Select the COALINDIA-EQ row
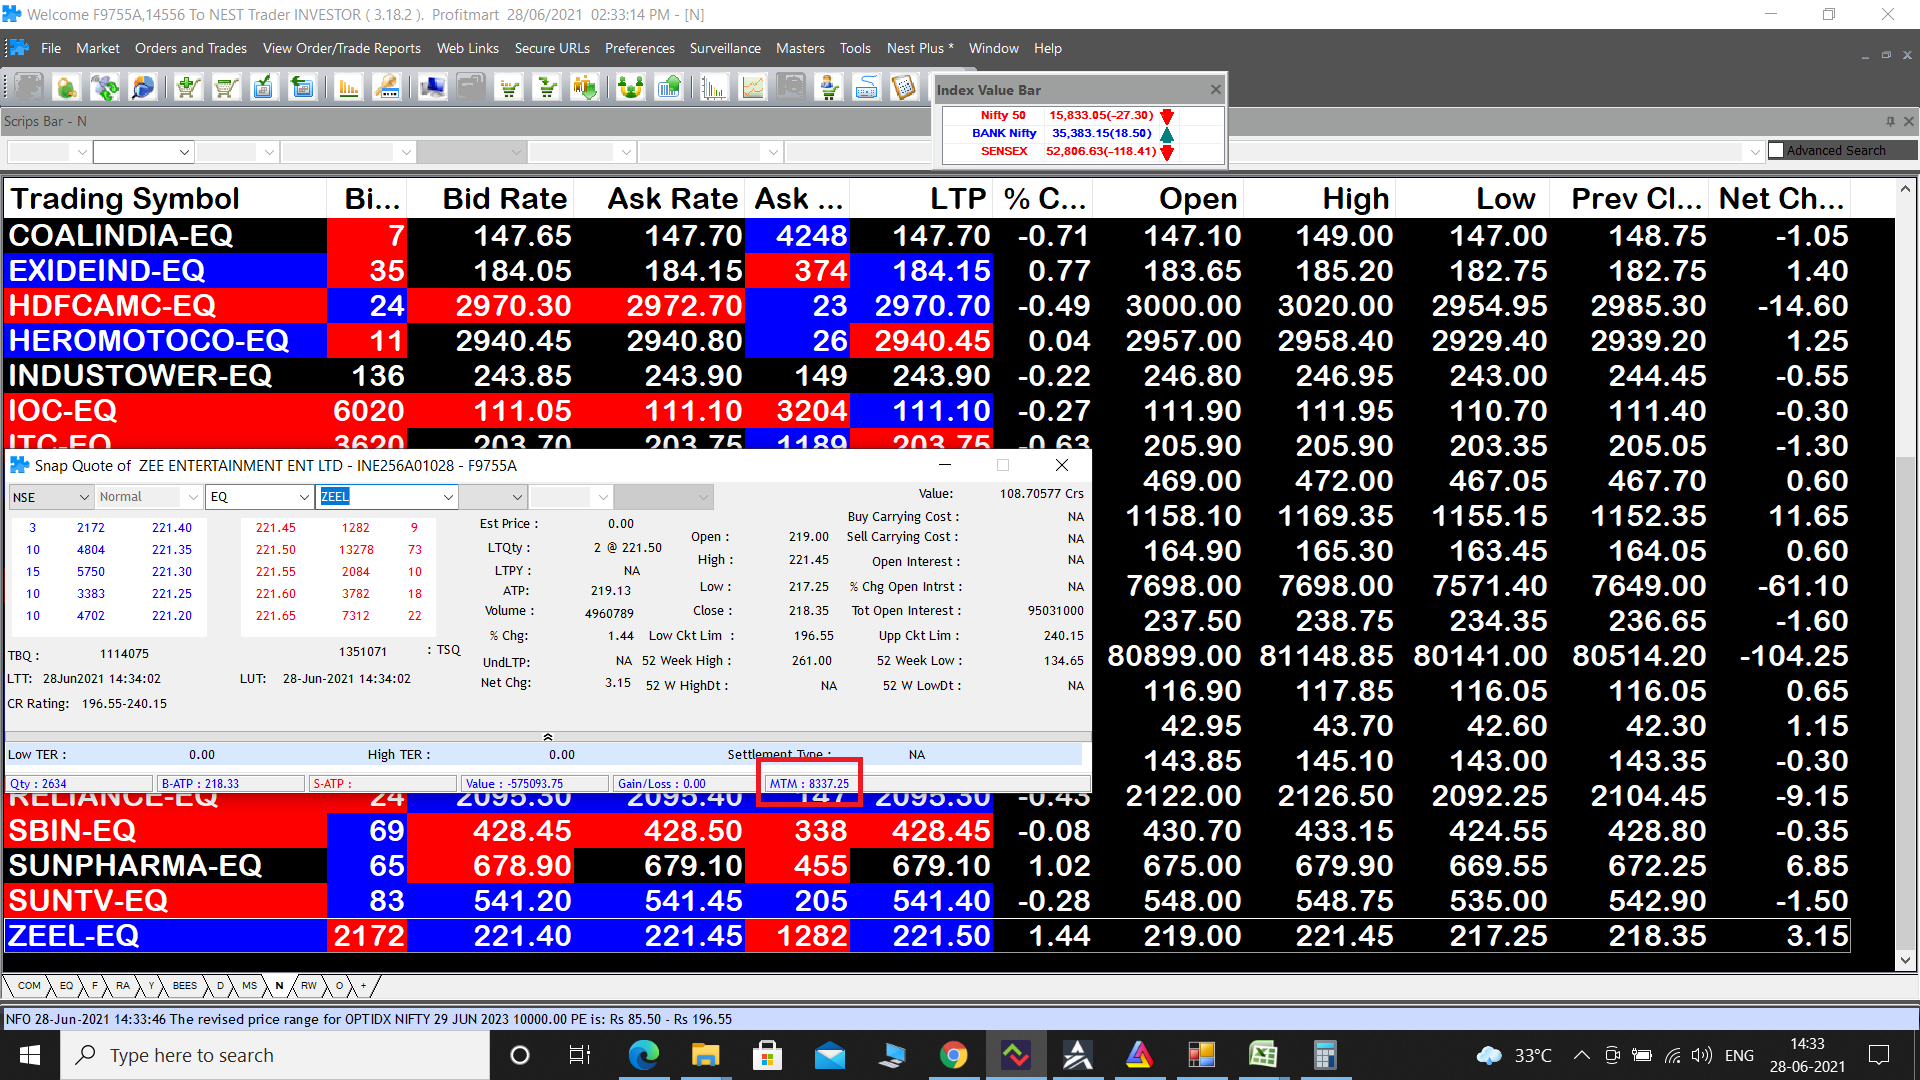 pyautogui.click(x=927, y=236)
